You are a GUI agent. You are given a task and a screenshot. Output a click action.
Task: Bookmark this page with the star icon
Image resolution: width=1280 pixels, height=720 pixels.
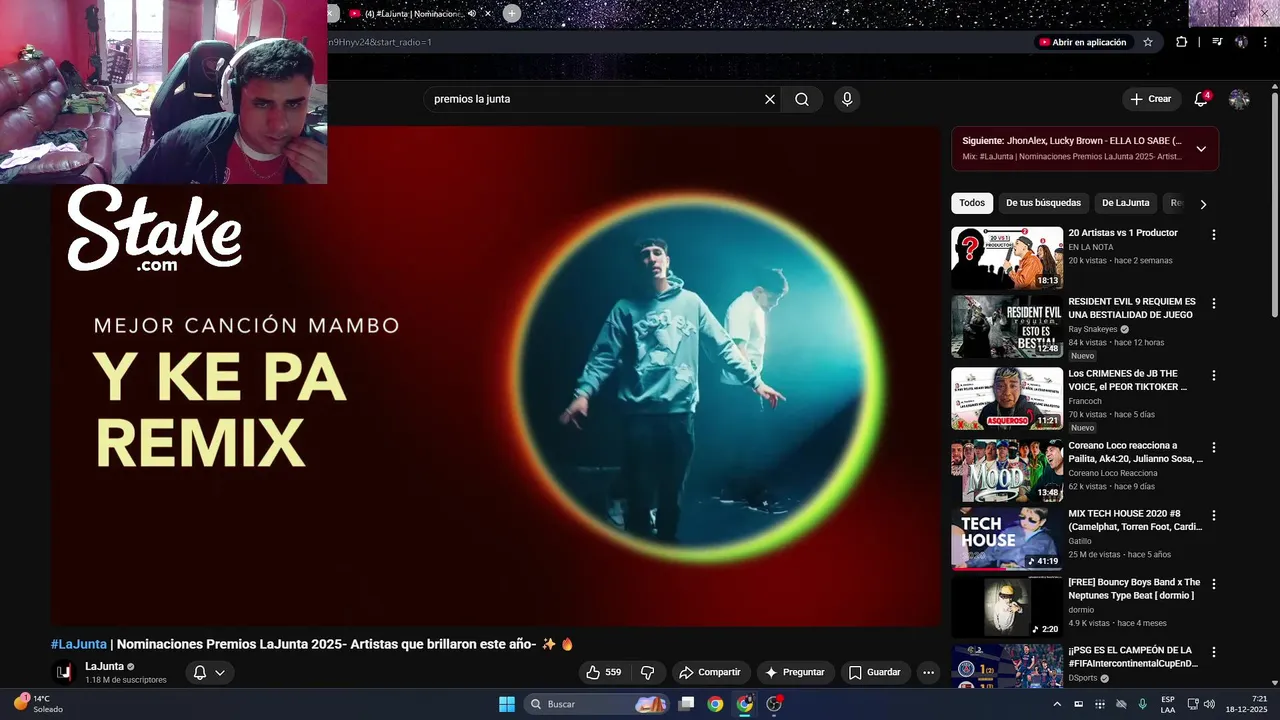click(x=1148, y=42)
